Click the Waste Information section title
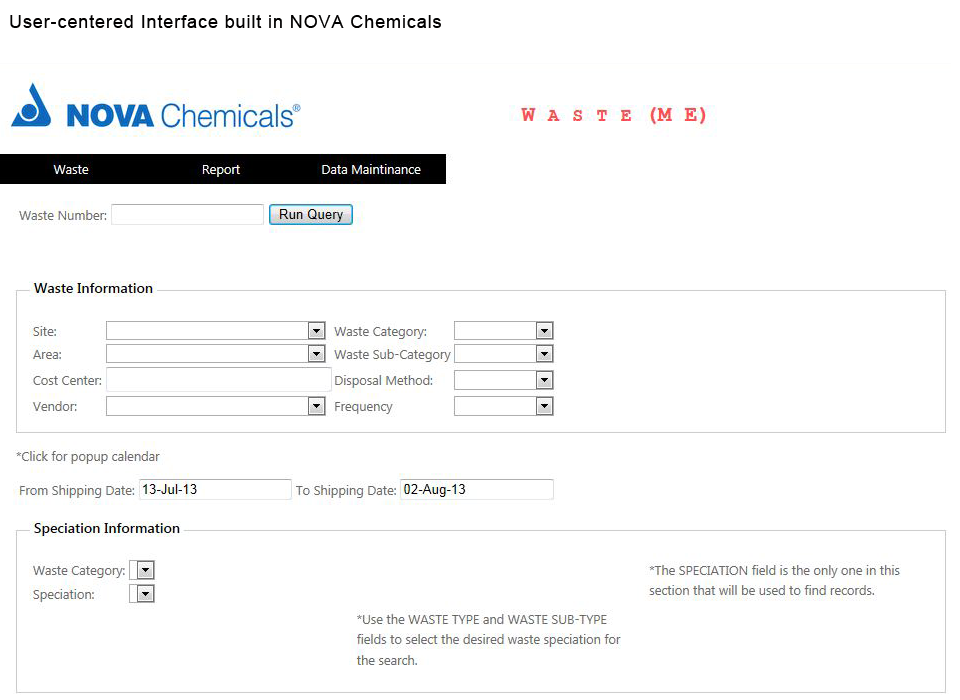Image resolution: width=960 pixels, height=700 pixels. tap(93, 289)
